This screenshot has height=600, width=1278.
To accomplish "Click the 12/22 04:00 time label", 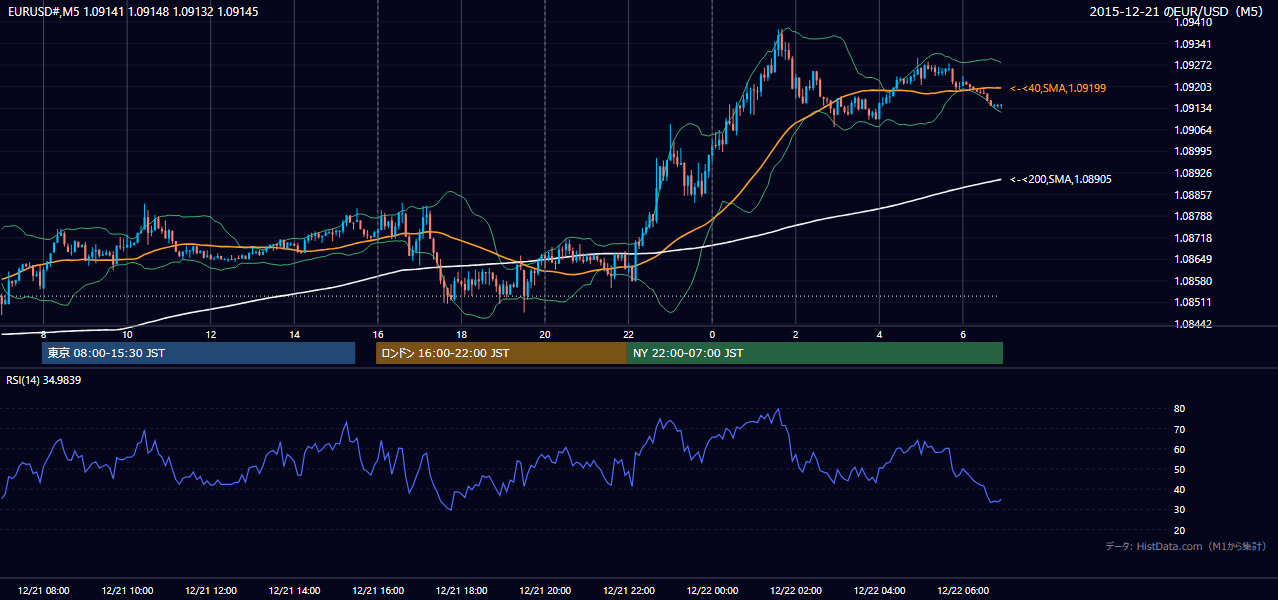I will tap(879, 591).
